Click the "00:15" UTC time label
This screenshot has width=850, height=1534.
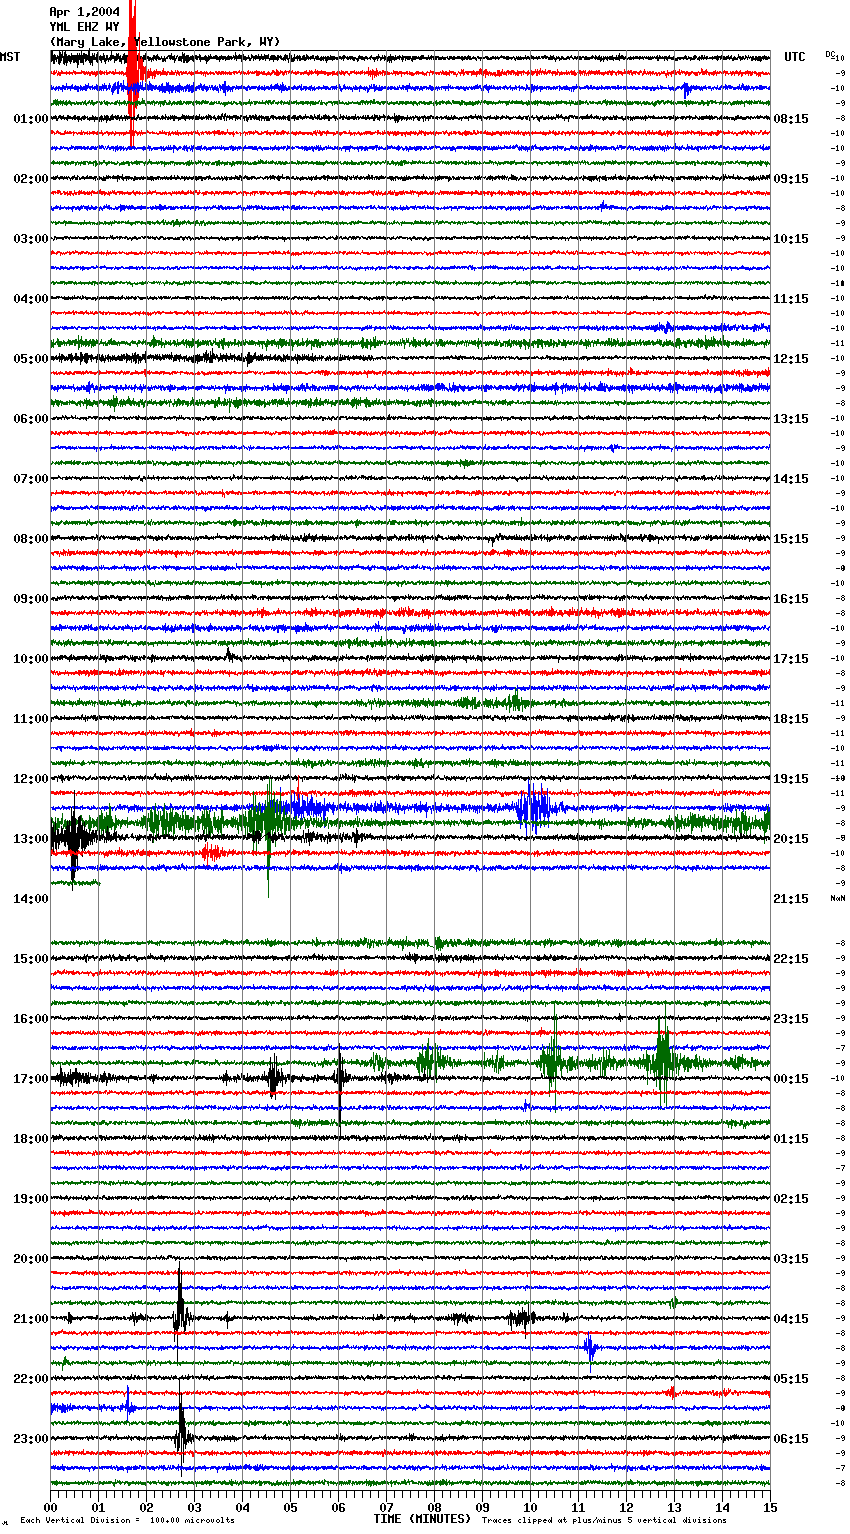(x=791, y=1079)
